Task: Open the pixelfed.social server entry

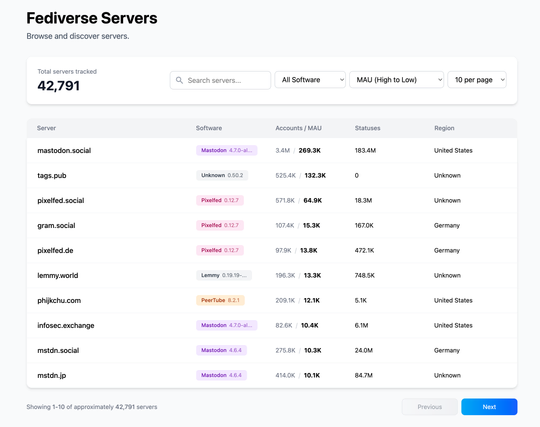Action: click(61, 200)
